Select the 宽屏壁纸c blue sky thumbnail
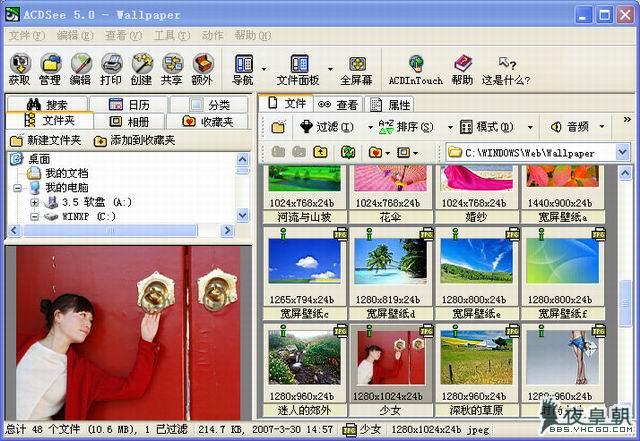This screenshot has width=640, height=441. [304, 273]
